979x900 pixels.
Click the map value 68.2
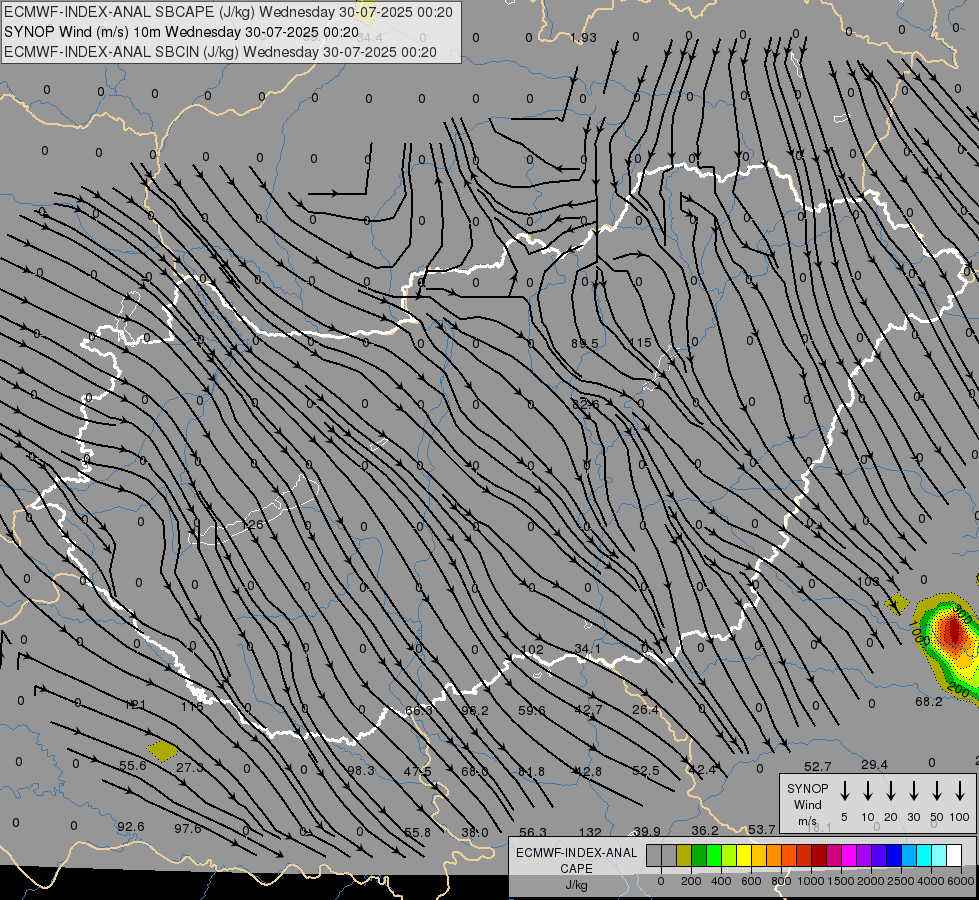point(928,701)
